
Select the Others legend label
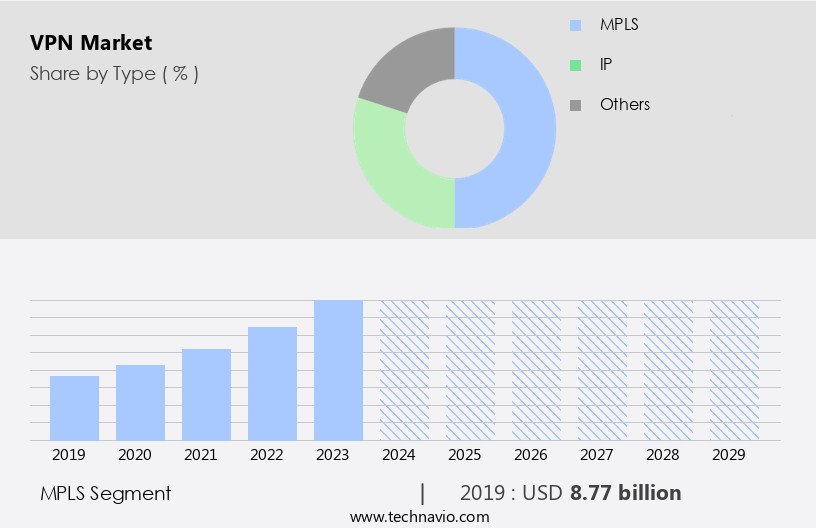point(624,105)
